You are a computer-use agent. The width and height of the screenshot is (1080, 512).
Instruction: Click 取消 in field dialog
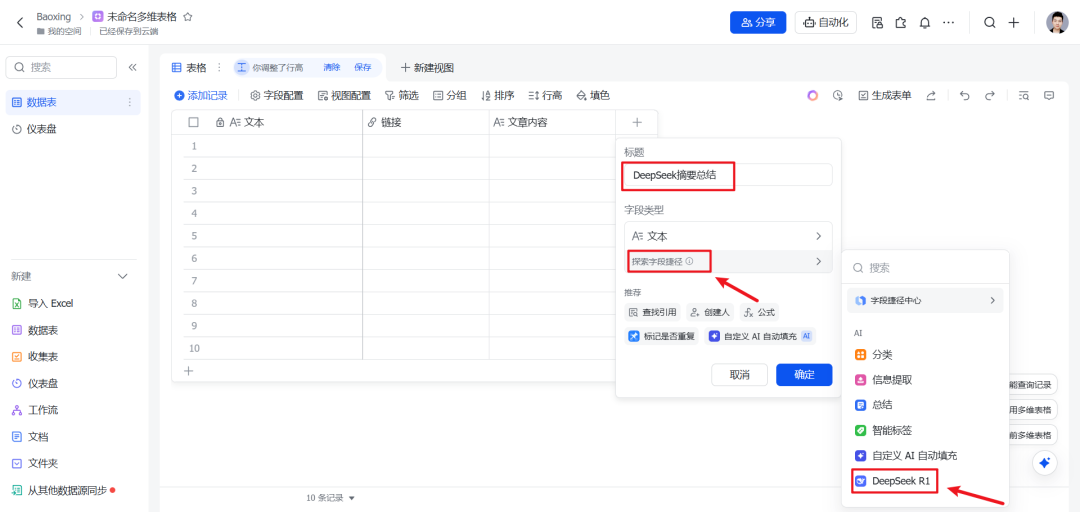740,375
